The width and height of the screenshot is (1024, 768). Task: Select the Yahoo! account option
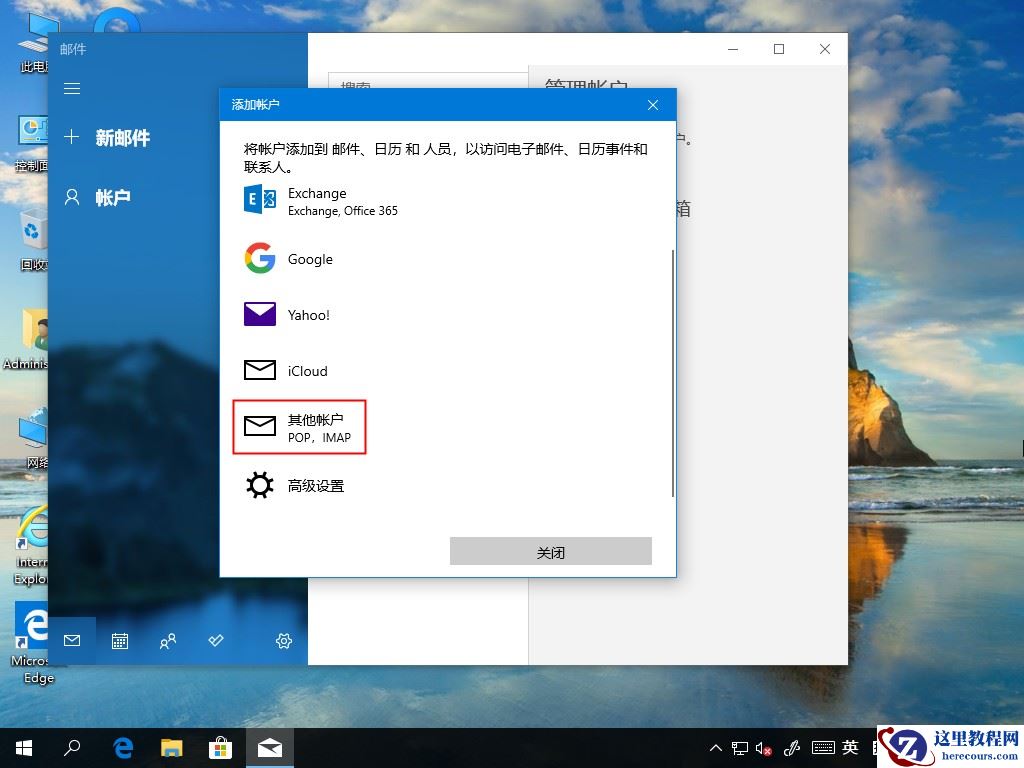(308, 315)
